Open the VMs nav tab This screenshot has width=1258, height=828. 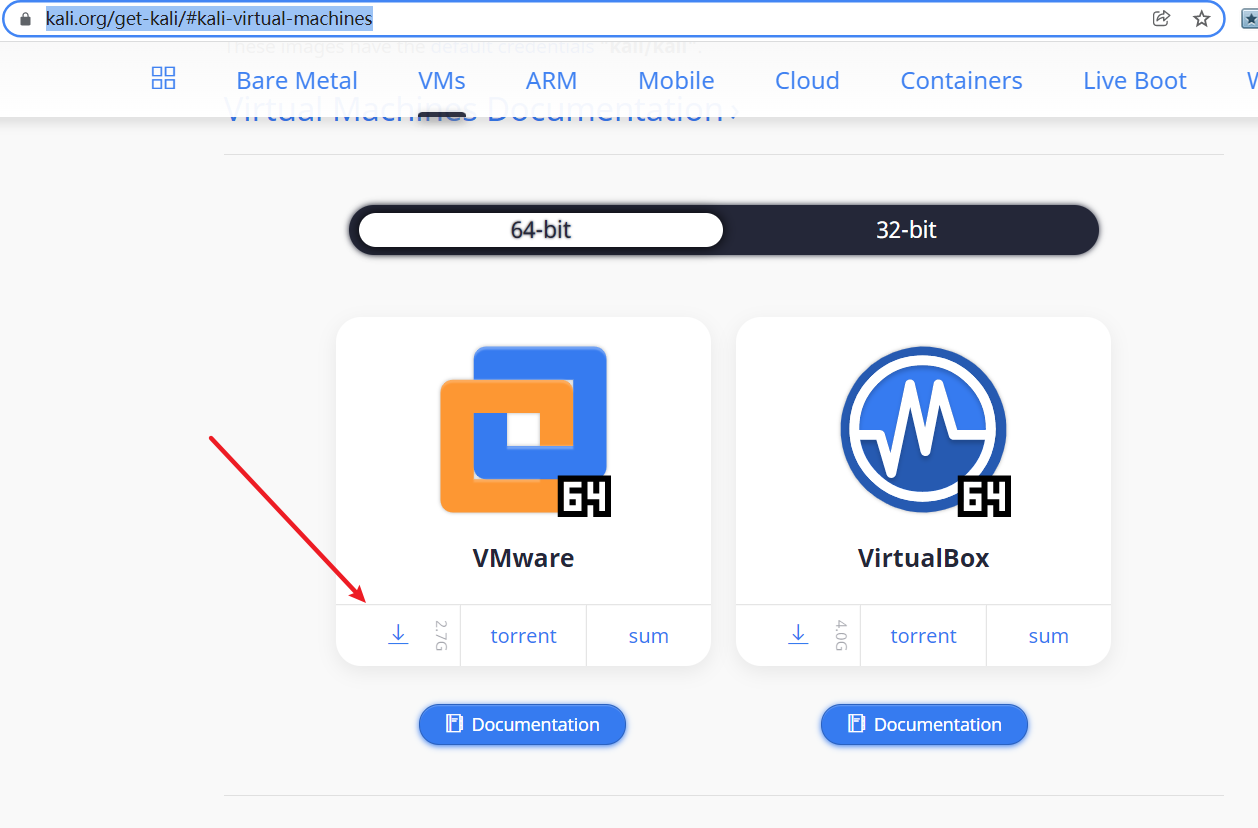442,81
